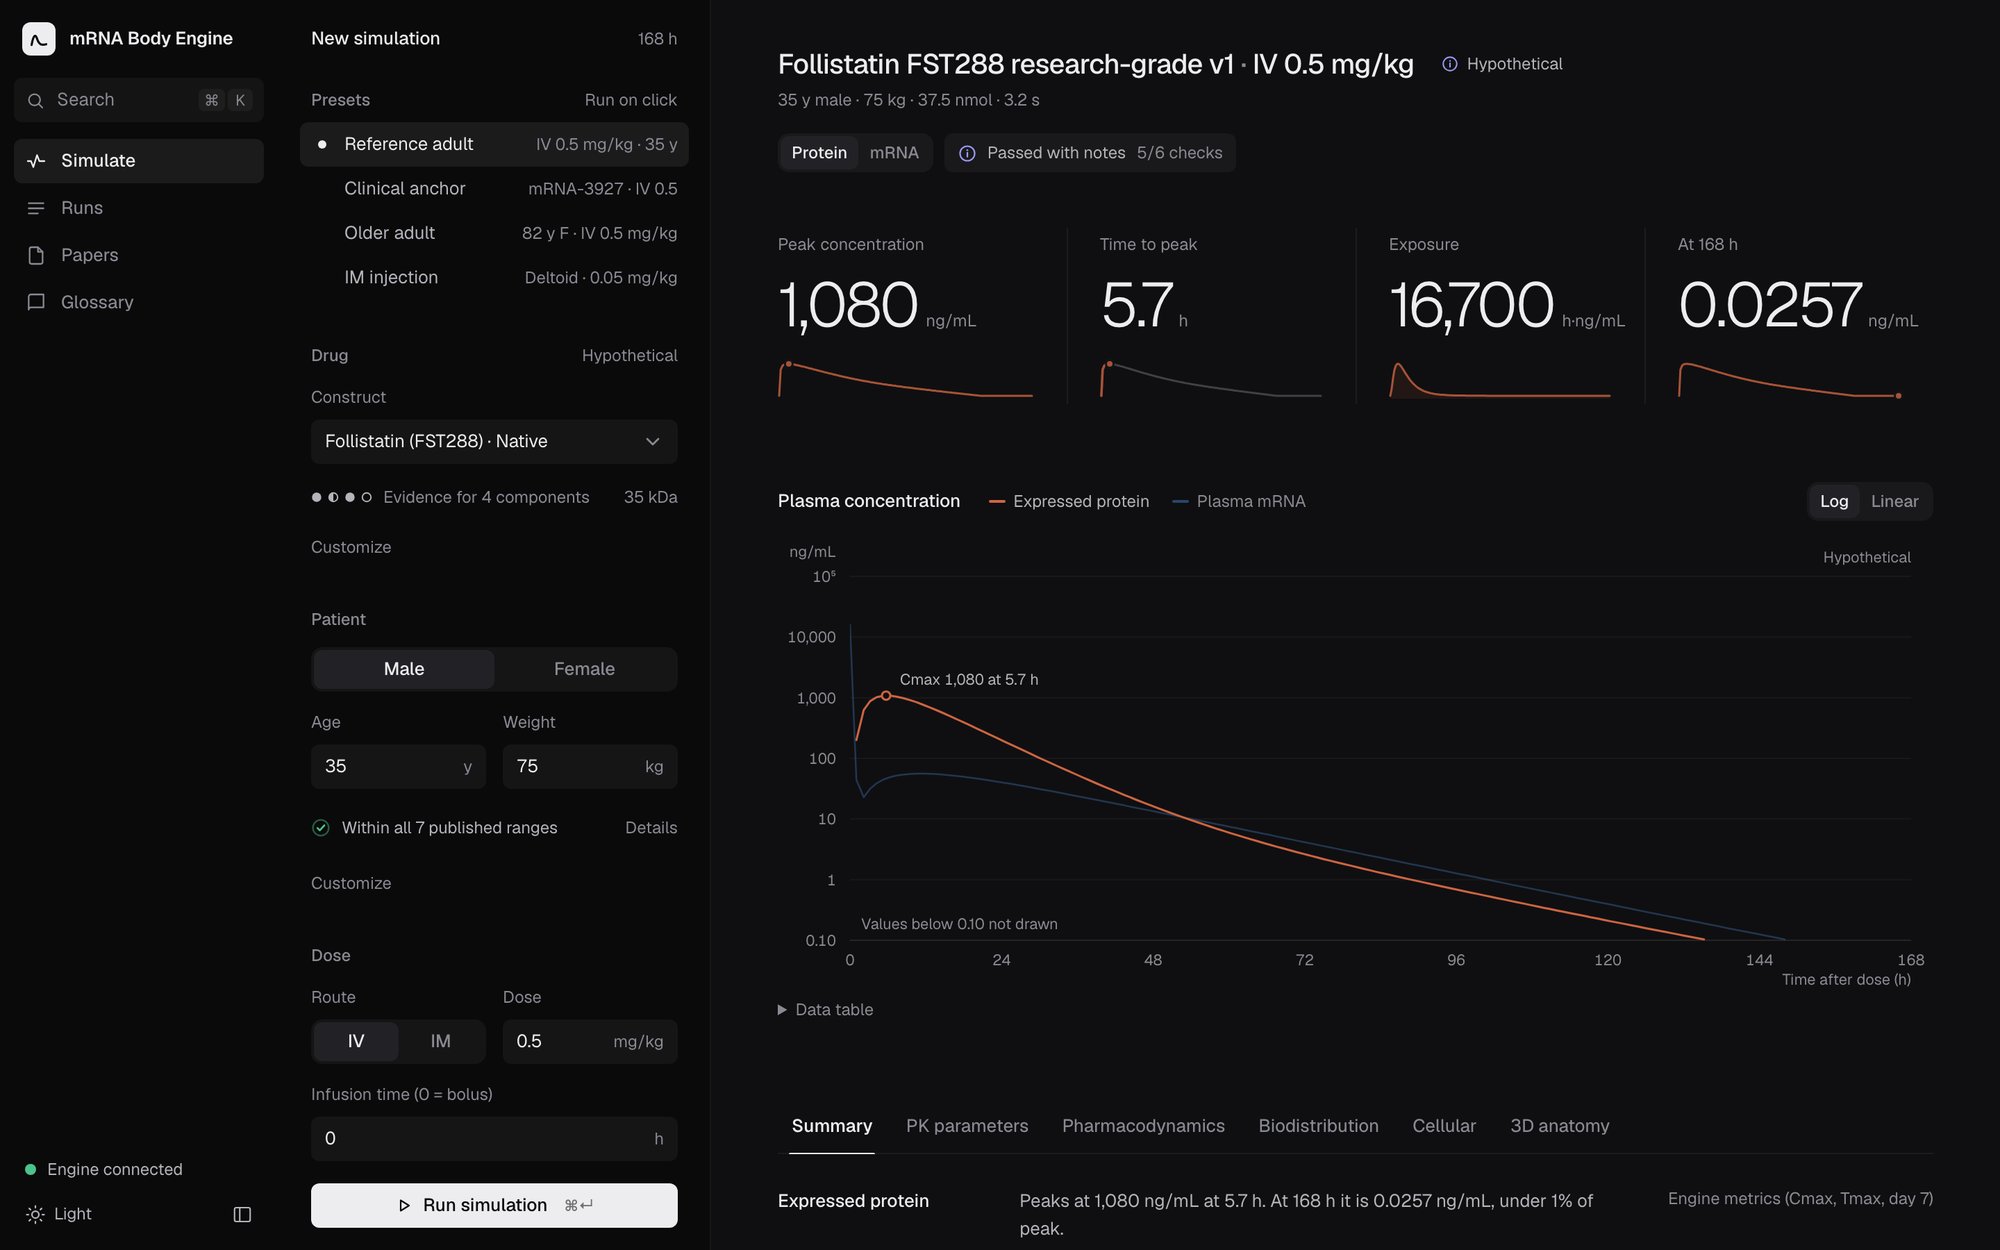Click the Cmax marker on the chart
Viewport: 2000px width, 1250px height.
(x=886, y=696)
